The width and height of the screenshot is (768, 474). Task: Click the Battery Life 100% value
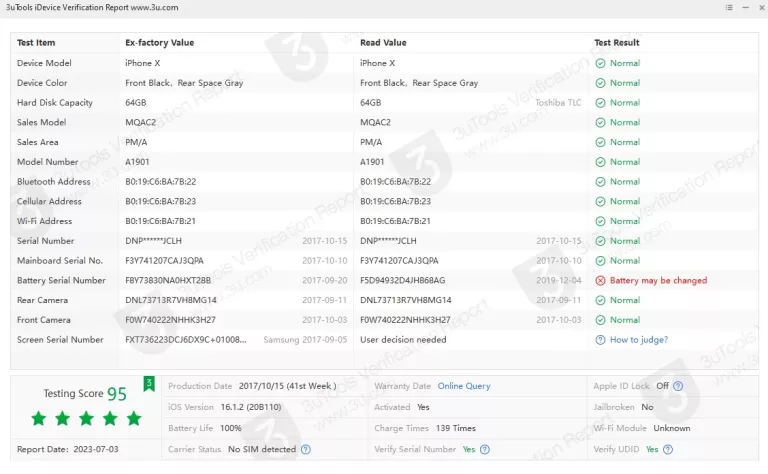tap(231, 428)
